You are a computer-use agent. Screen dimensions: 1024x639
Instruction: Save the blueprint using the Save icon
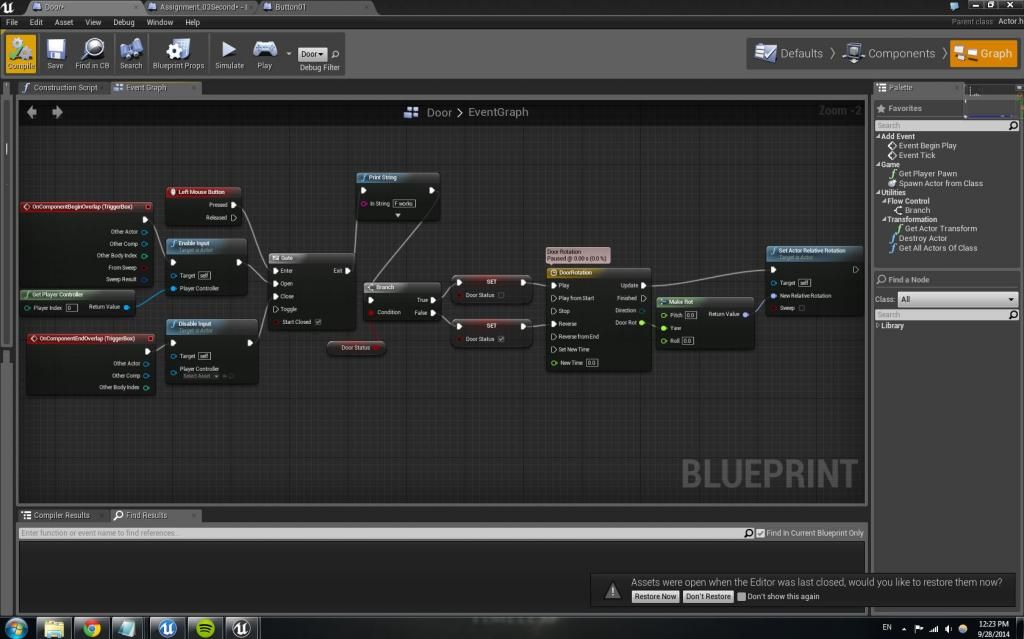[55, 52]
